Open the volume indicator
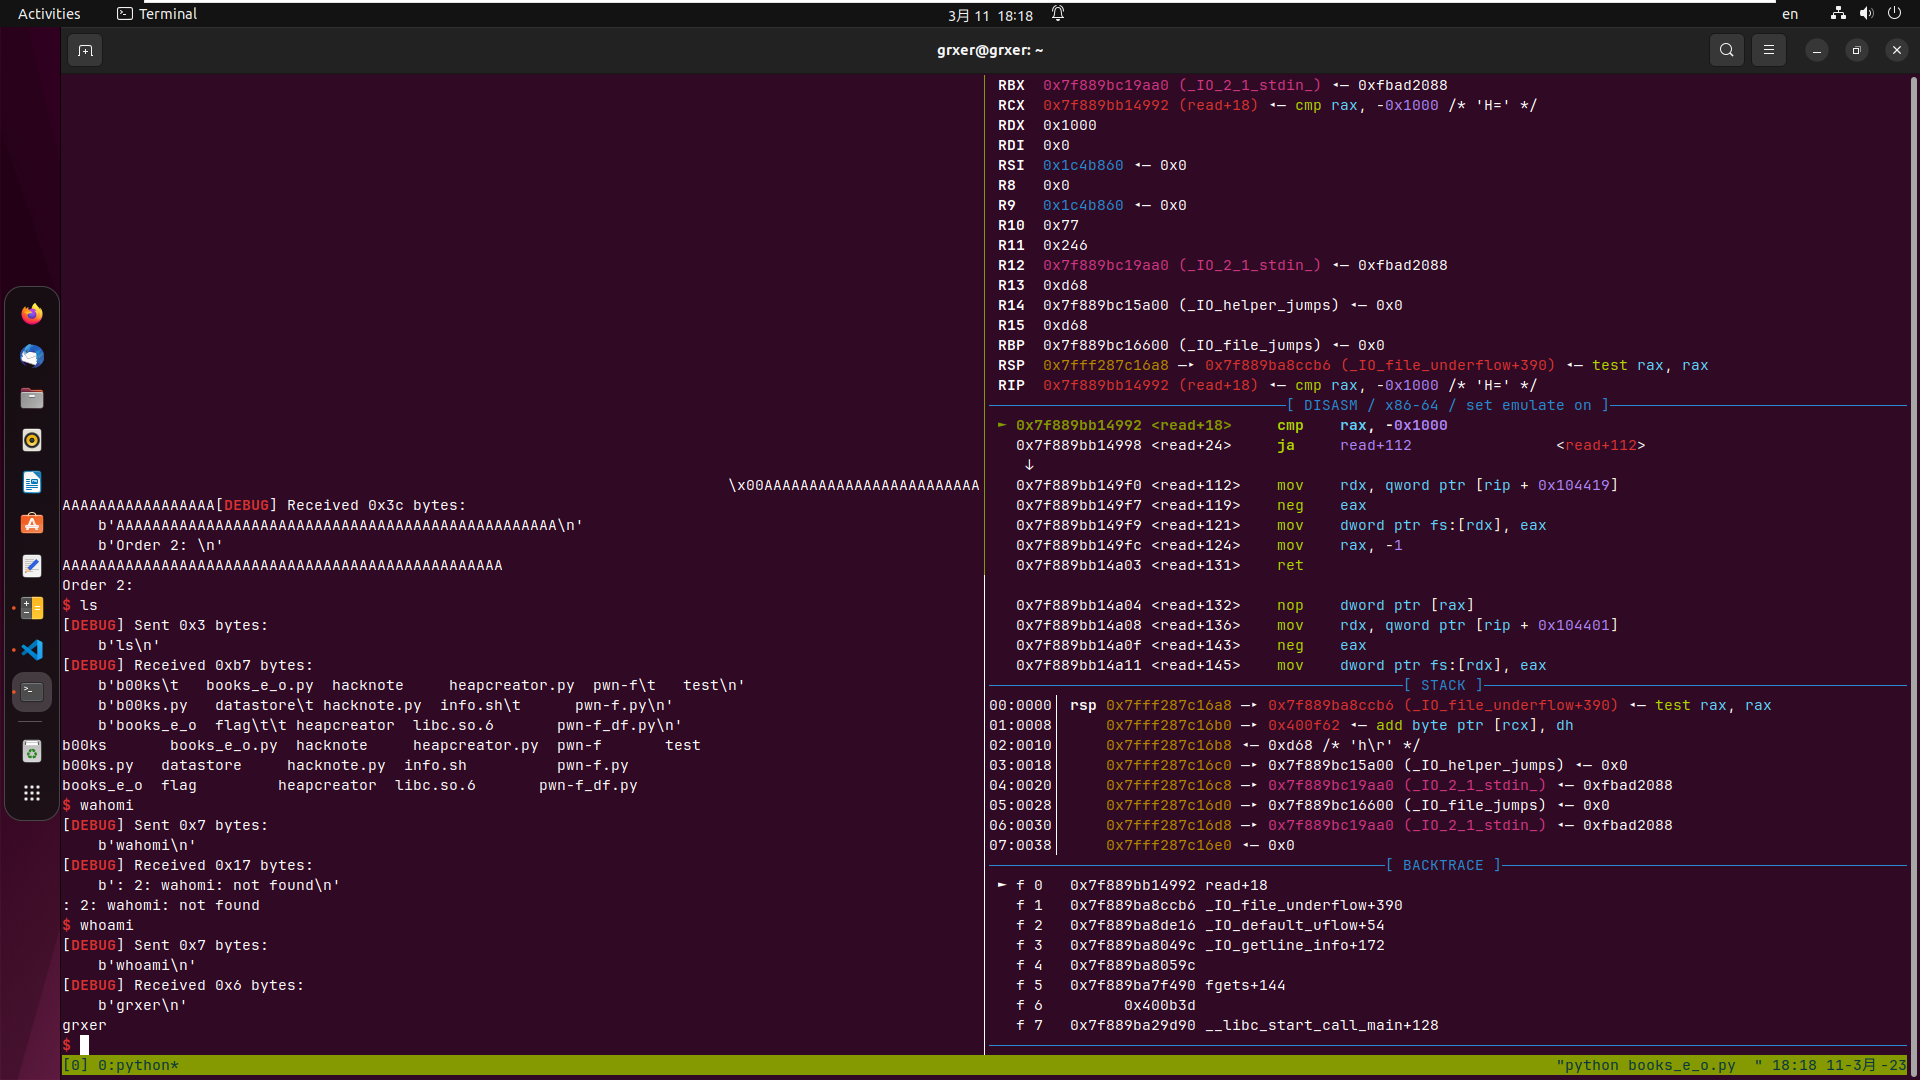 [x=1866, y=14]
